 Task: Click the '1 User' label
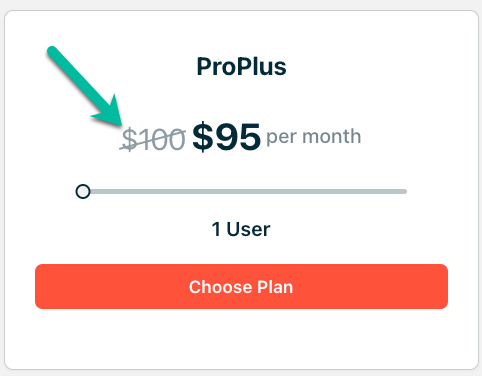[241, 229]
